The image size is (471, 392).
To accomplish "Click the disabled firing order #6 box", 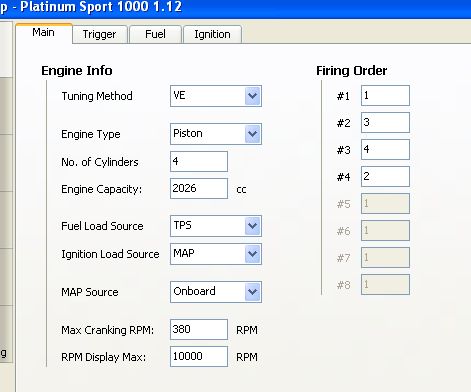I will coord(385,231).
